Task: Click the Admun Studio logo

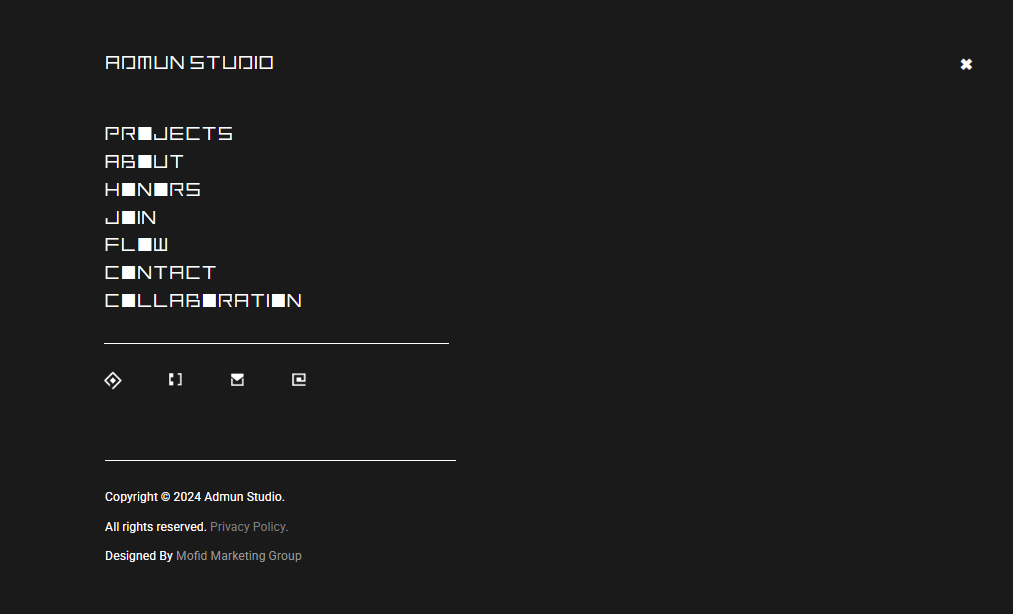Action: click(189, 62)
